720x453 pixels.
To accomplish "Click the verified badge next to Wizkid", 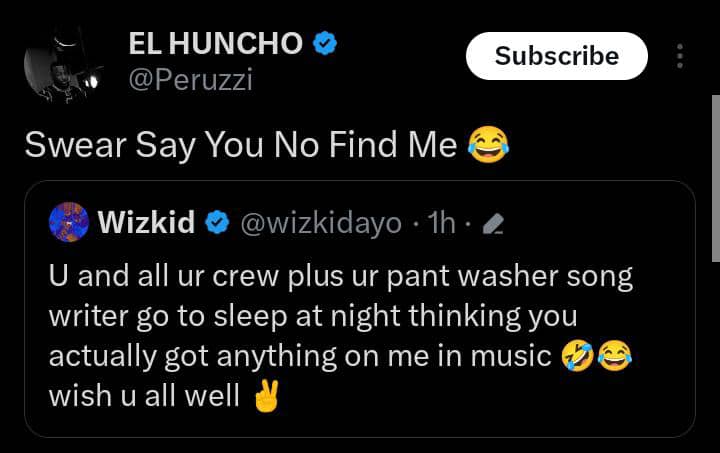I will (x=216, y=223).
